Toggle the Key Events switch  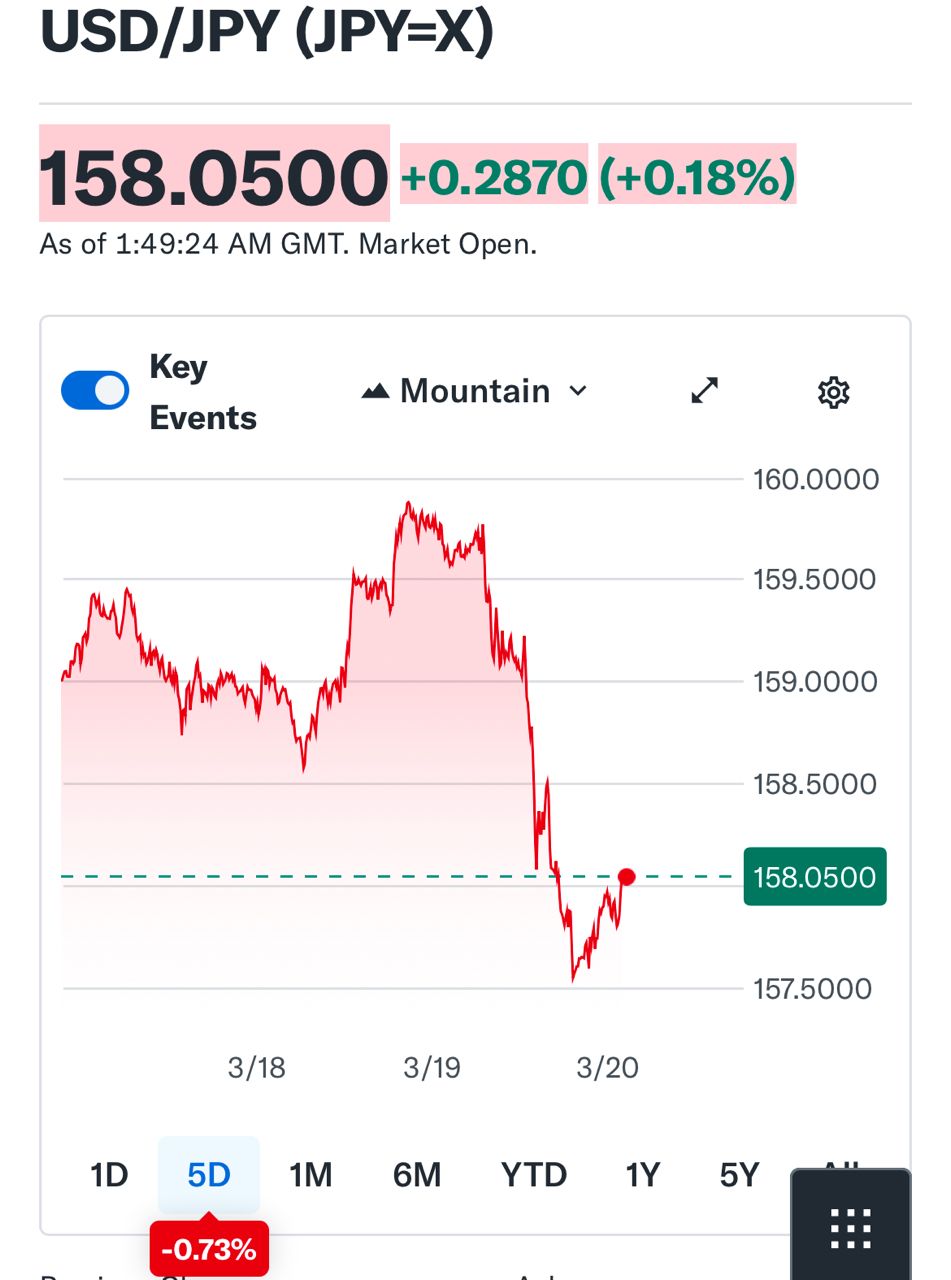[x=95, y=391]
